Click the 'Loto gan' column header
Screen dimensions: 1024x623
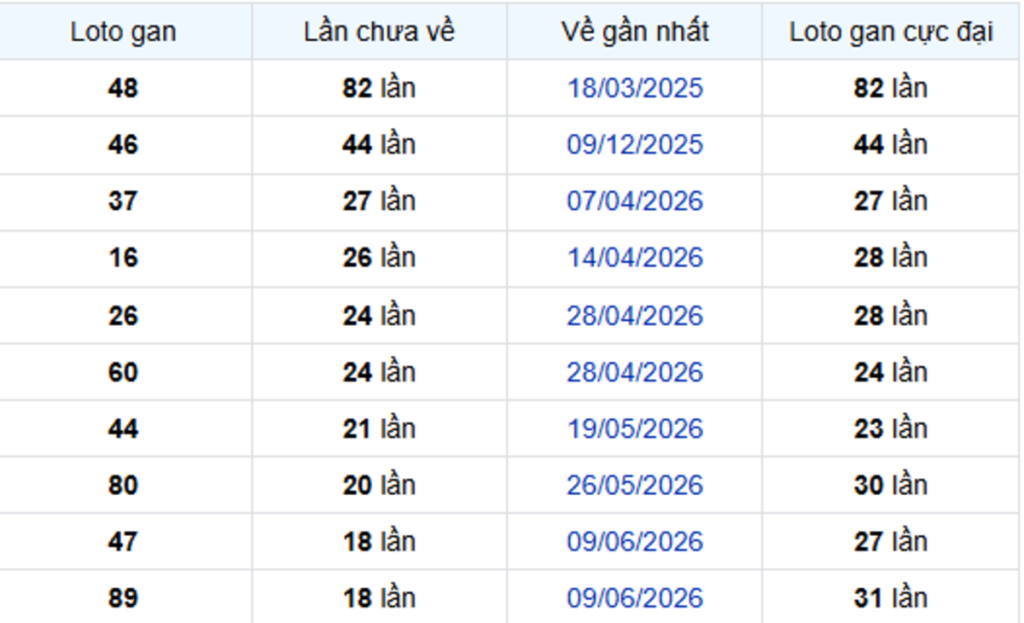click(x=123, y=32)
